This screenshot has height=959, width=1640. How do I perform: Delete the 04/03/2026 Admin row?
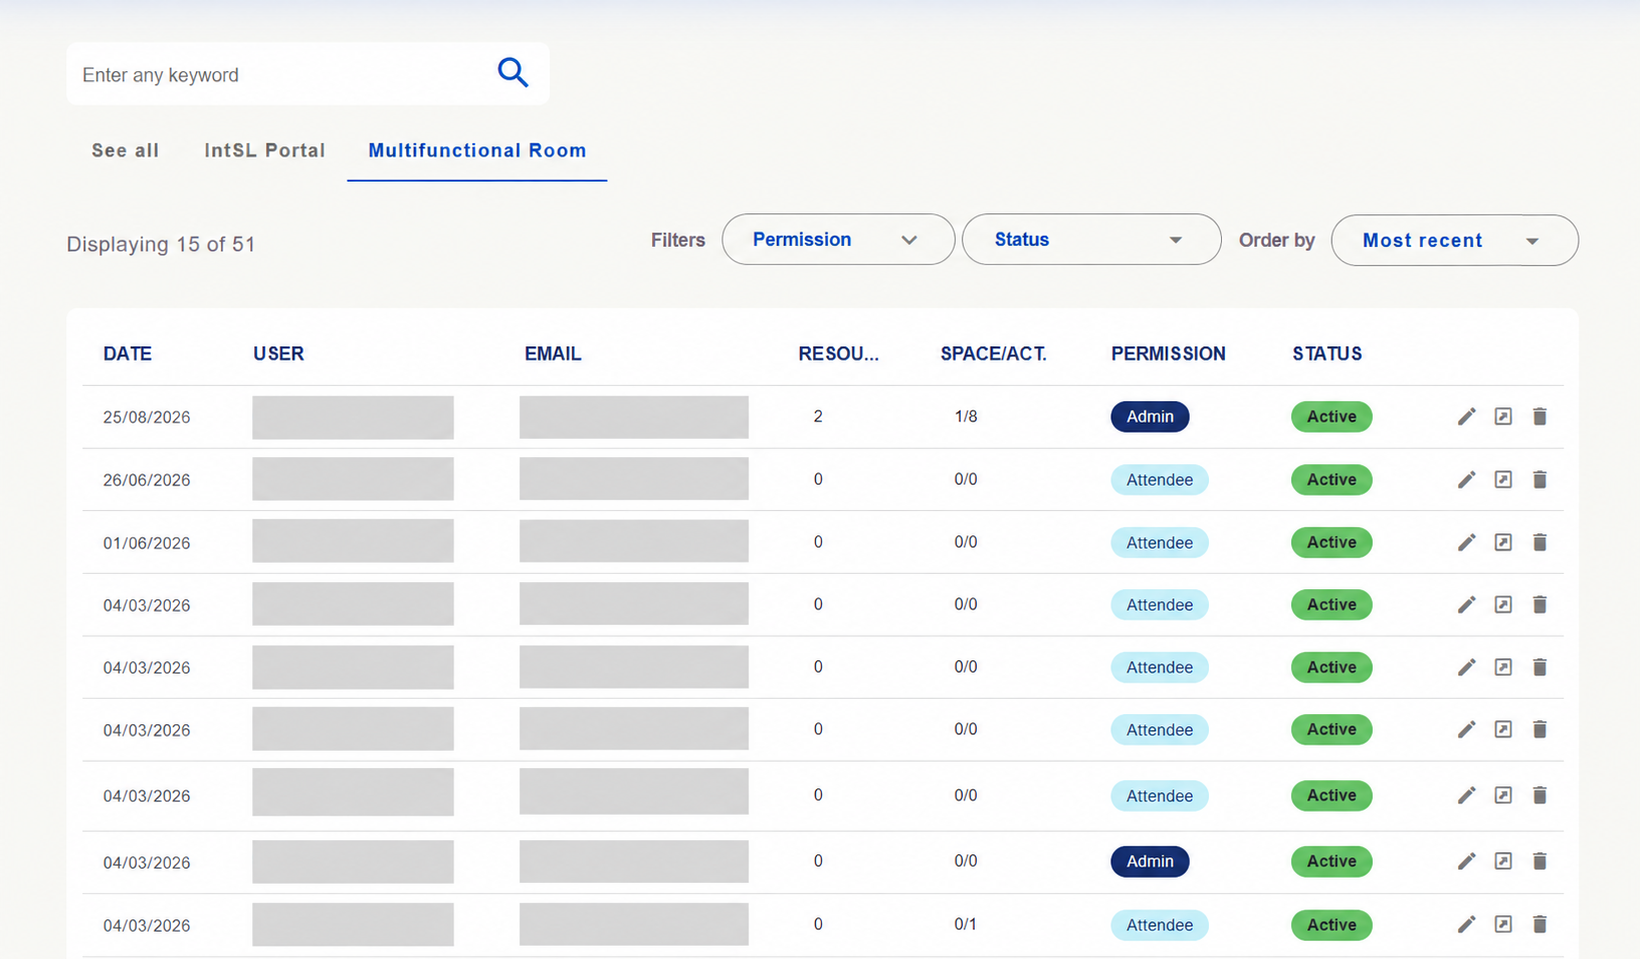click(x=1540, y=861)
